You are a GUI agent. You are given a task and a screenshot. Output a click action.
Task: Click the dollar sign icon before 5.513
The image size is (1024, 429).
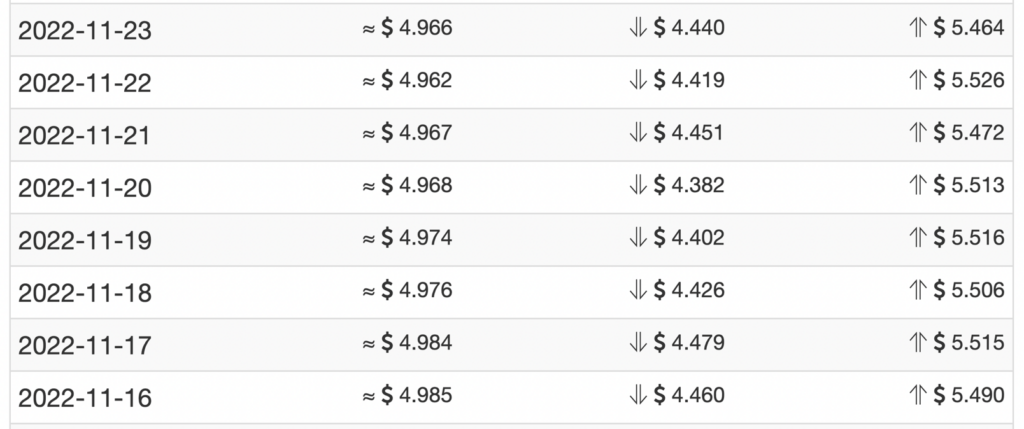(x=940, y=185)
